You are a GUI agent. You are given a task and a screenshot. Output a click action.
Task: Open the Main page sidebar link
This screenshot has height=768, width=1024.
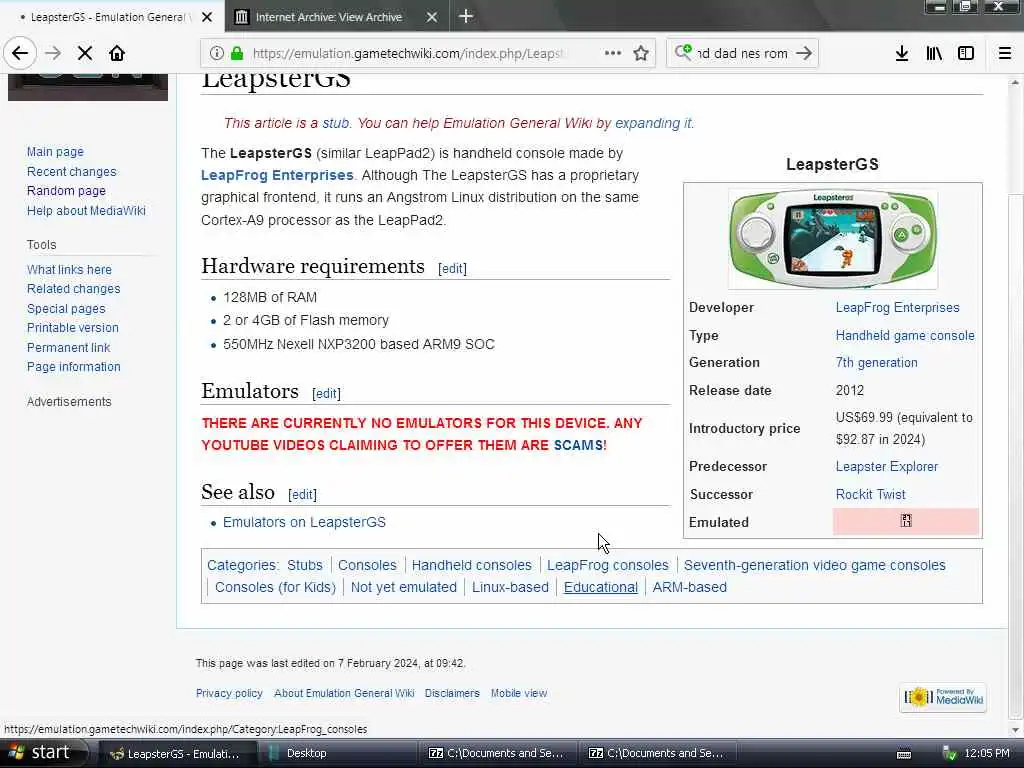[56, 152]
